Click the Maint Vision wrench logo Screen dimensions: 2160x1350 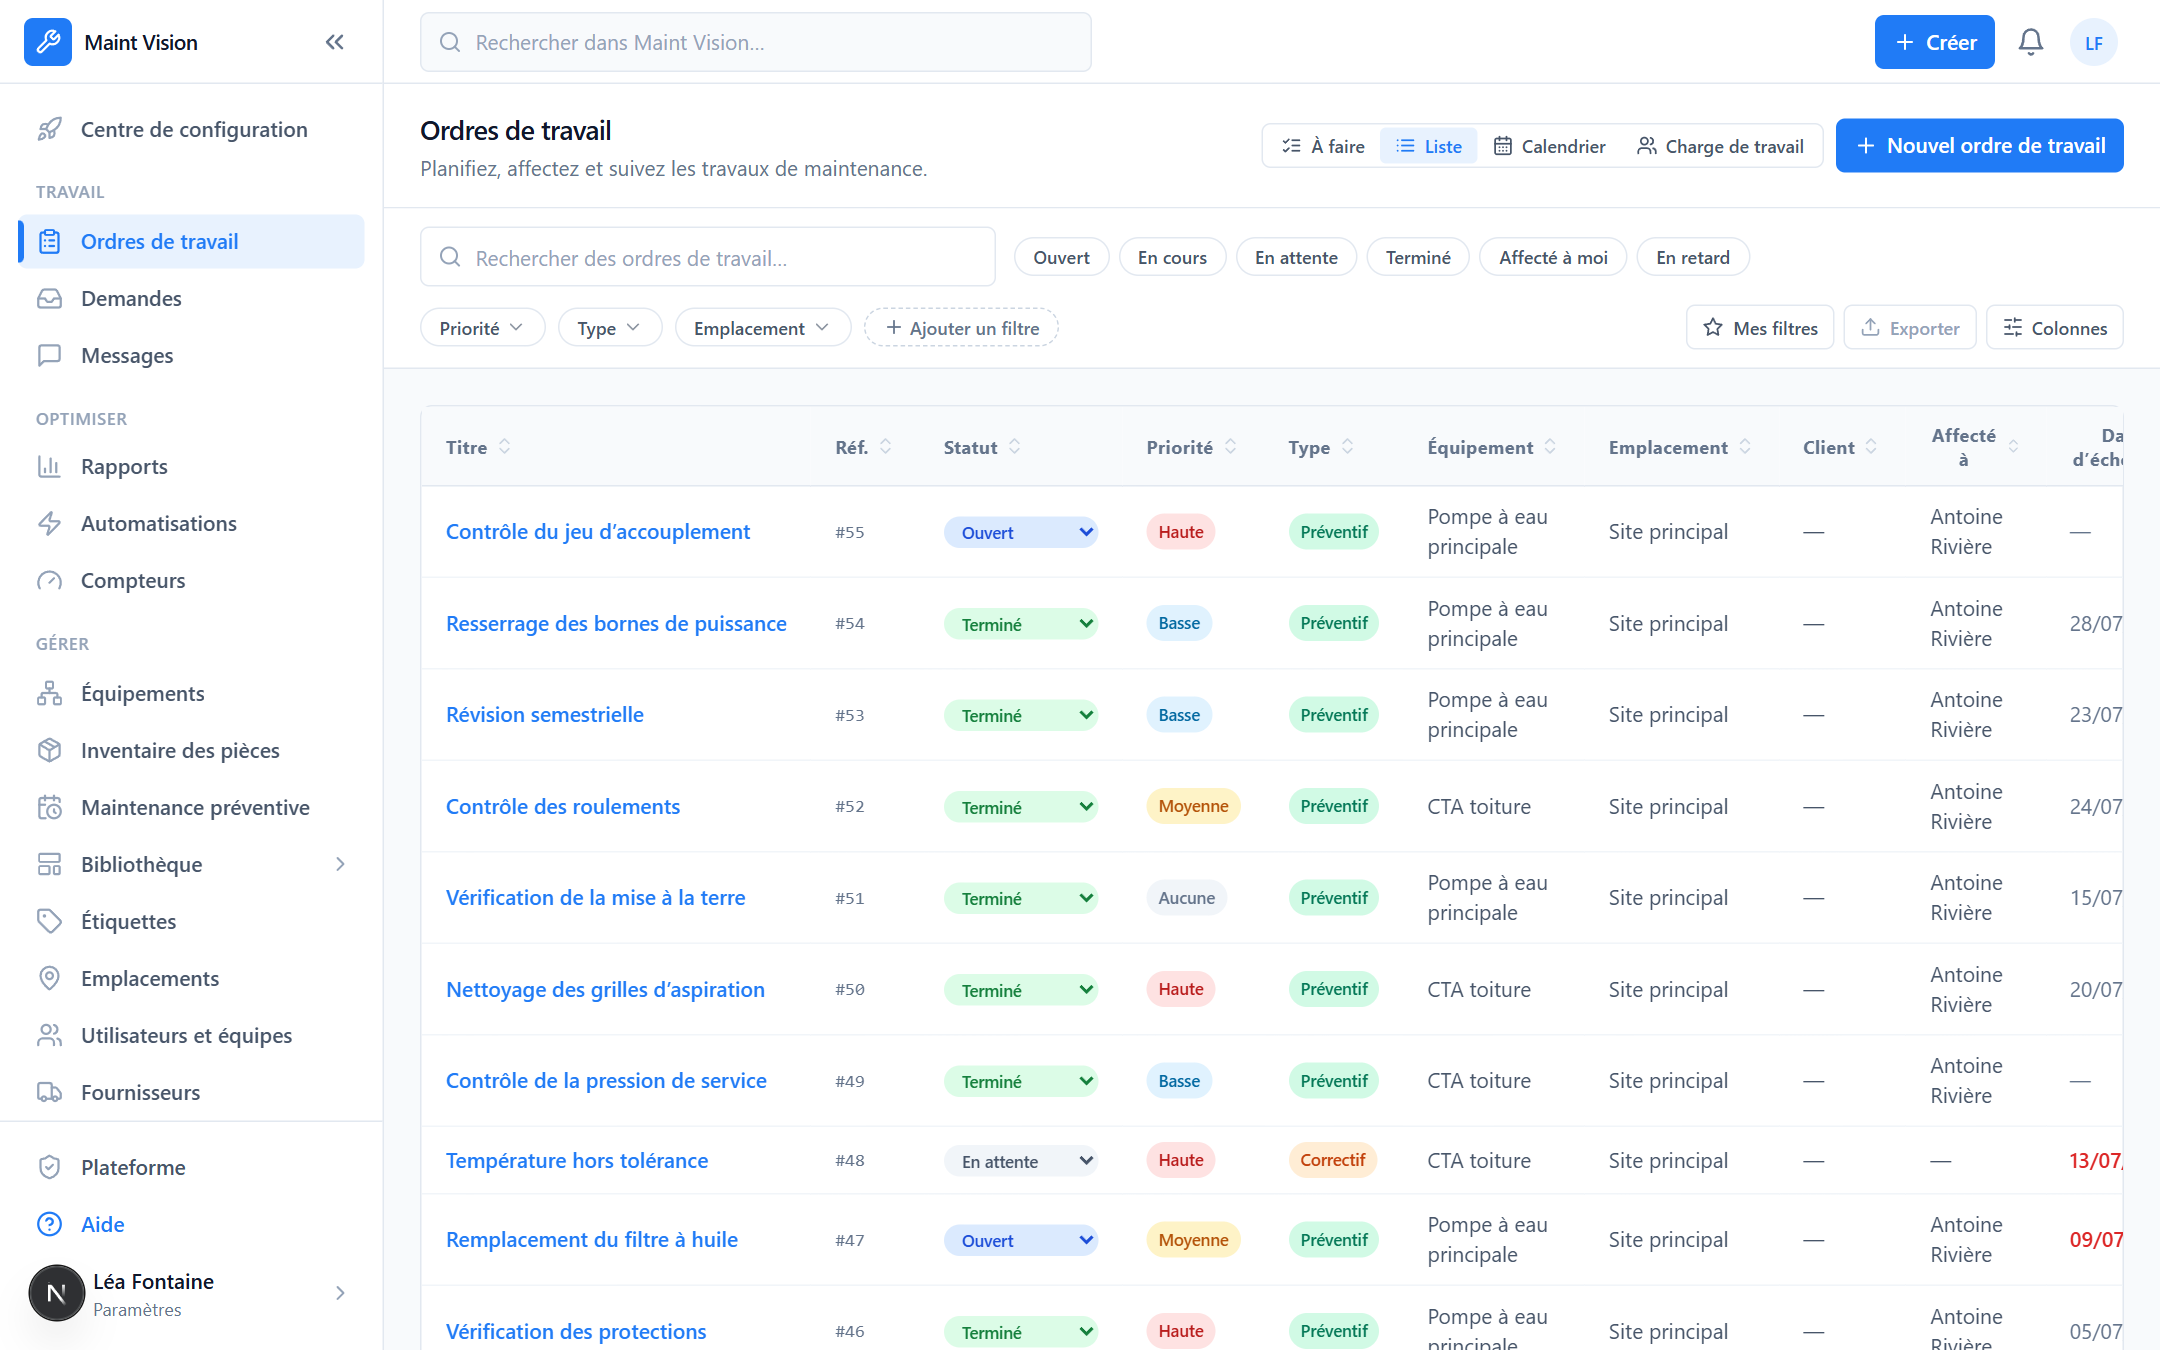pyautogui.click(x=48, y=42)
